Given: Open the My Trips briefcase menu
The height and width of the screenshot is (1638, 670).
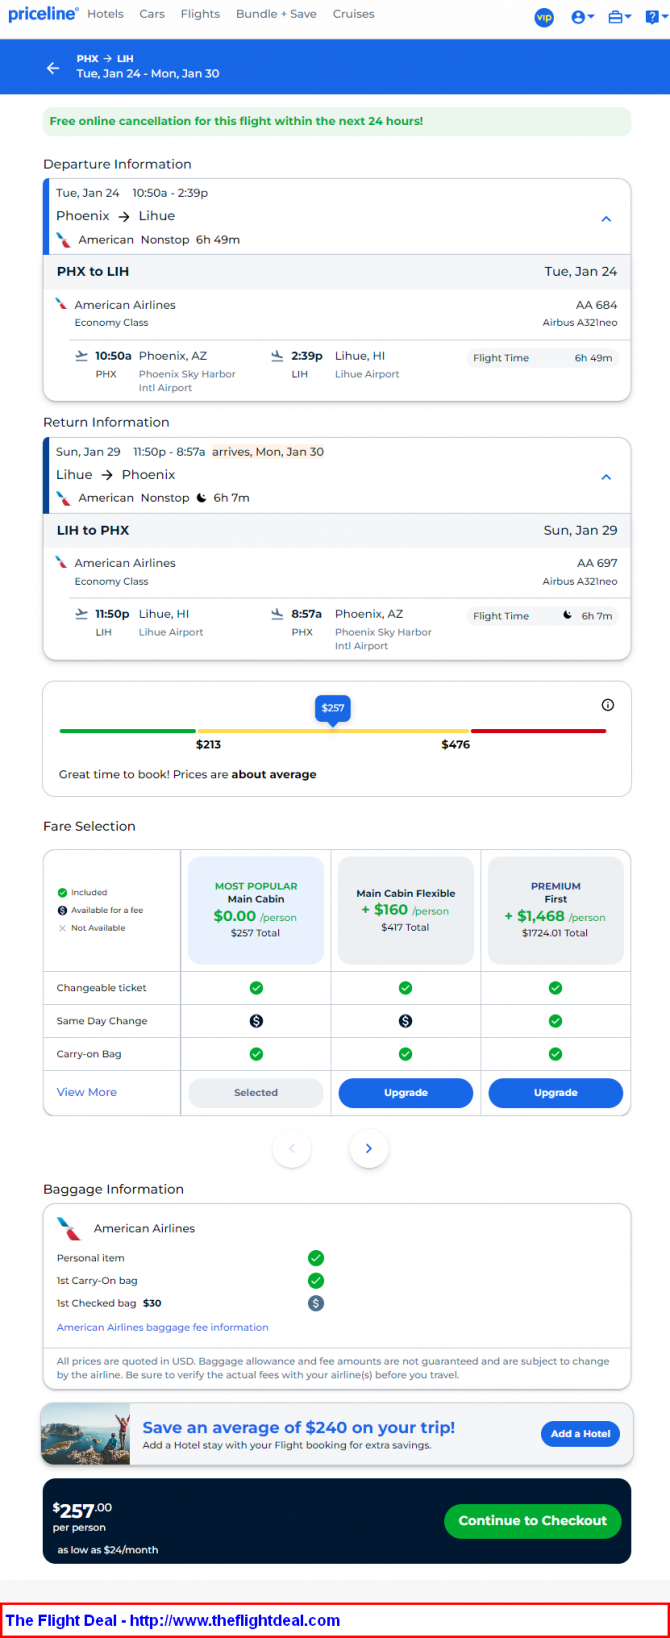Looking at the screenshot, I should click(x=619, y=17).
